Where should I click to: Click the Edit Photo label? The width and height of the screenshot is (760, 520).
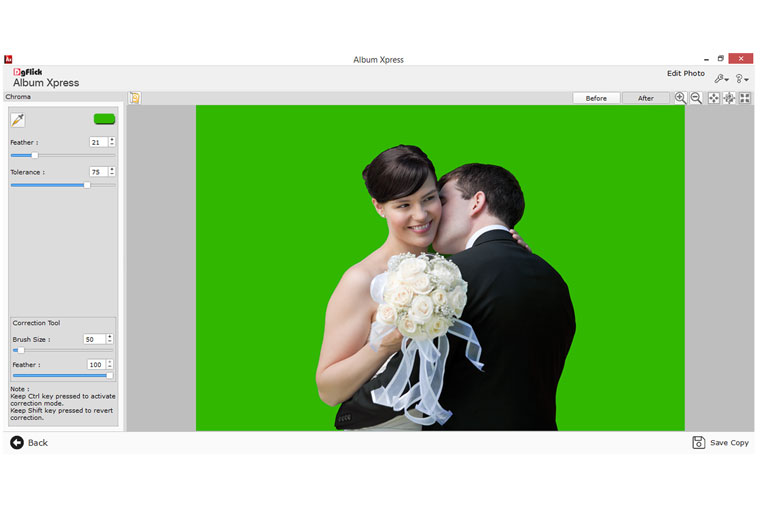click(x=686, y=73)
